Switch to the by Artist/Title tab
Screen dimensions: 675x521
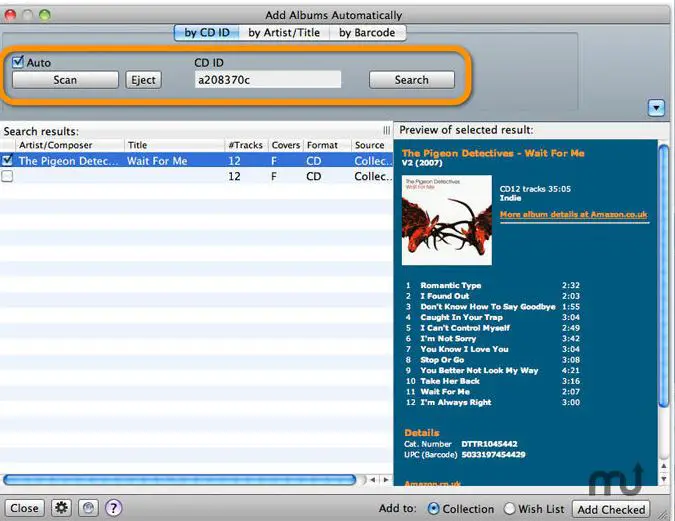284,33
